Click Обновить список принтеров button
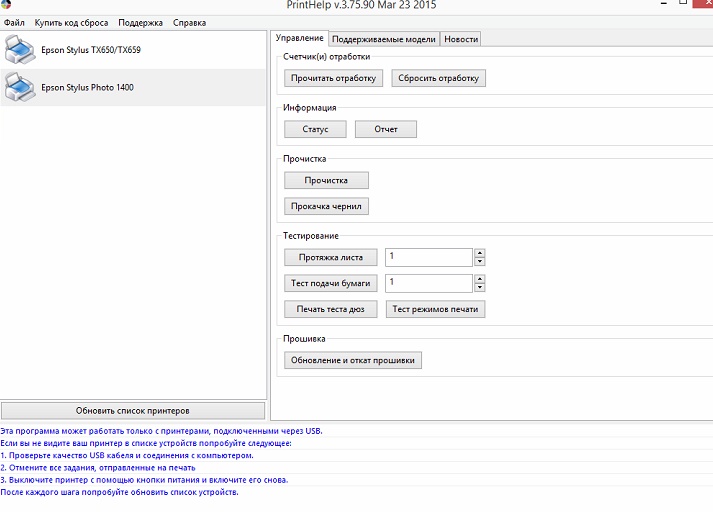 [133, 411]
